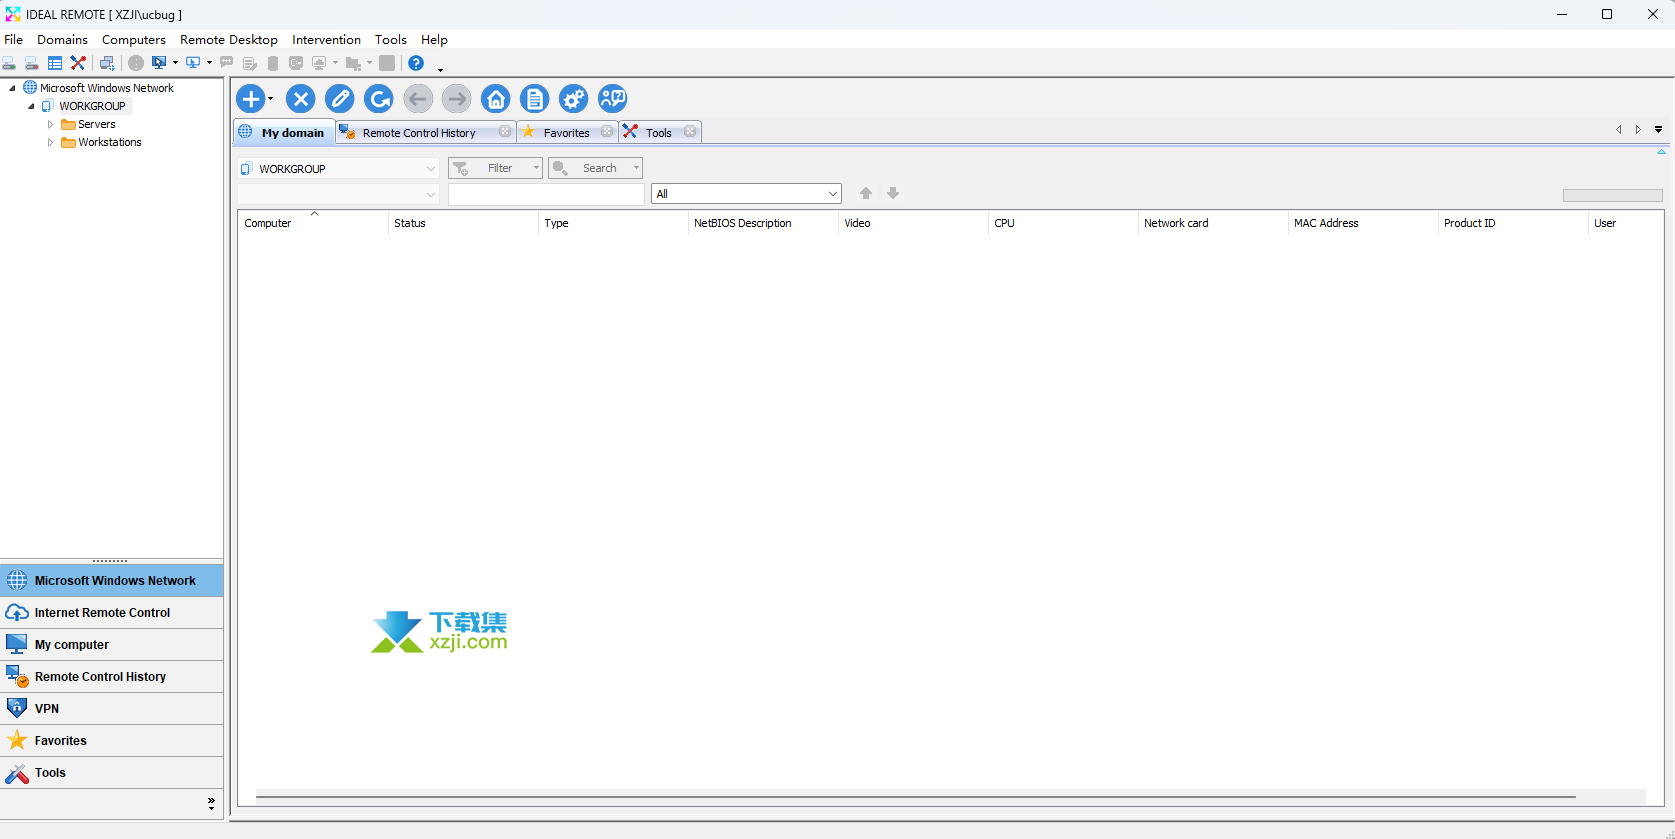
Task: Click the blue table list icon in top toolbar
Action: 55,63
